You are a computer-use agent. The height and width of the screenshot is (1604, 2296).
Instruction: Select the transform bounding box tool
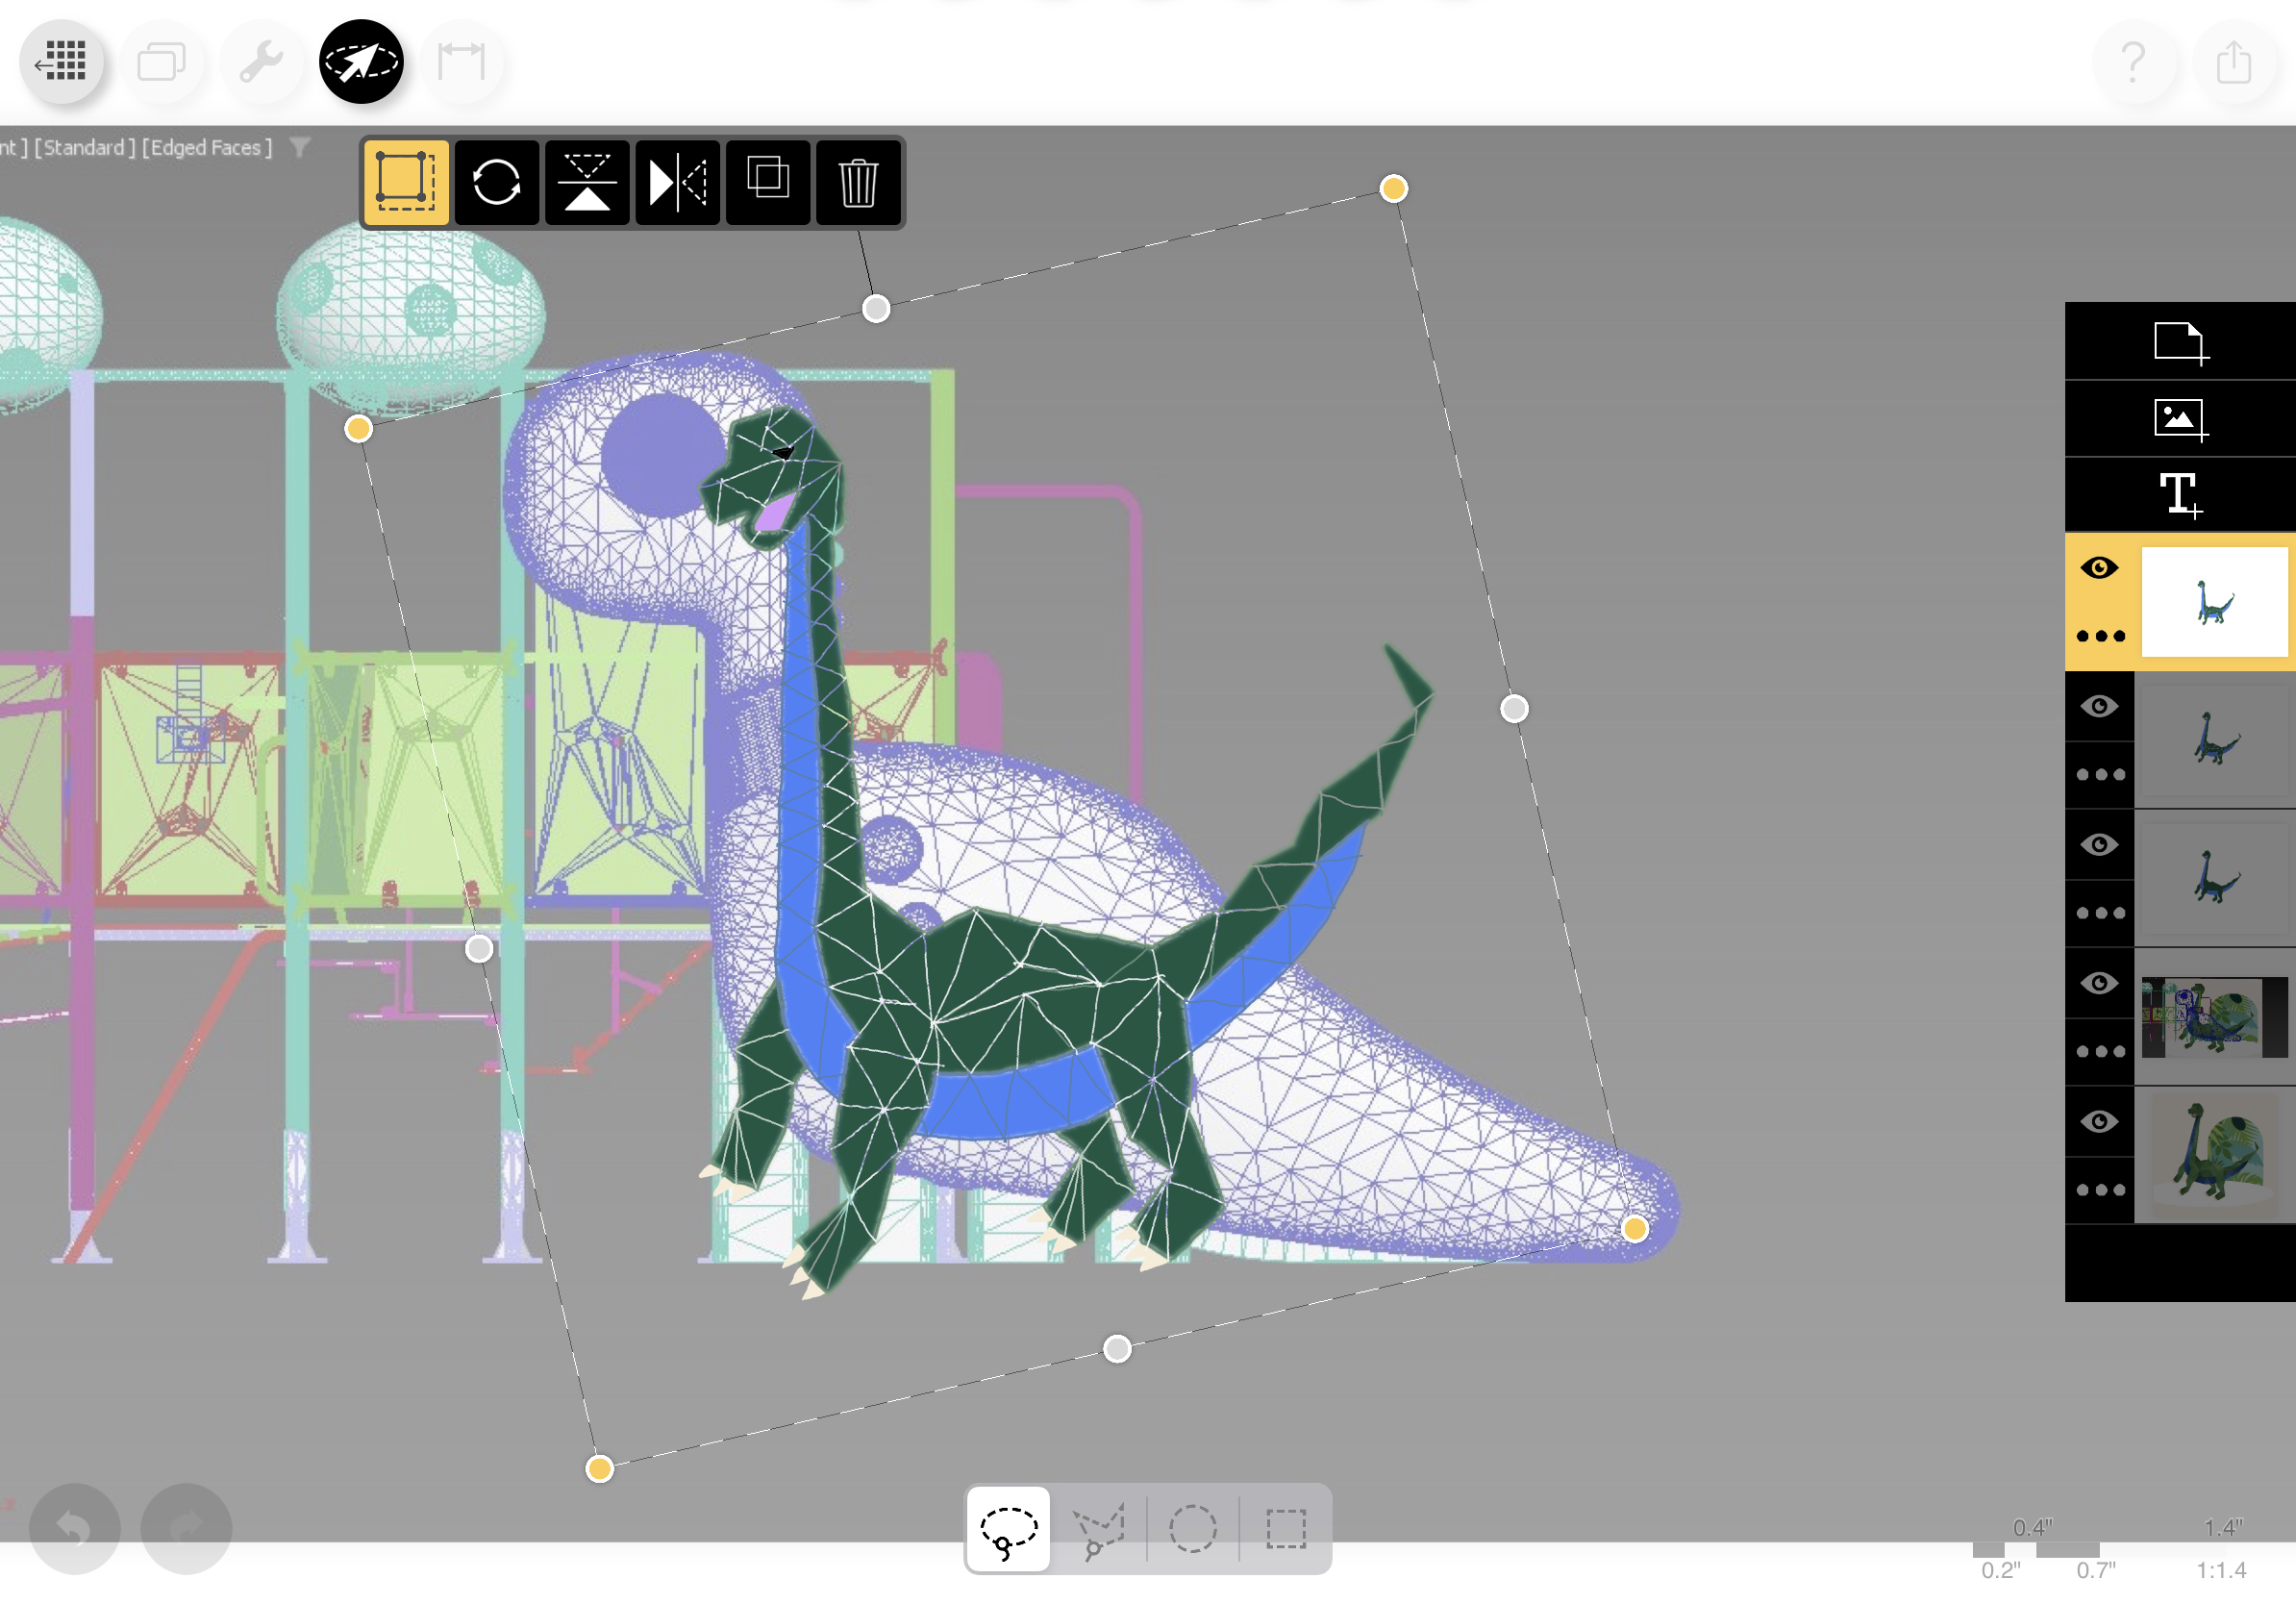[406, 182]
